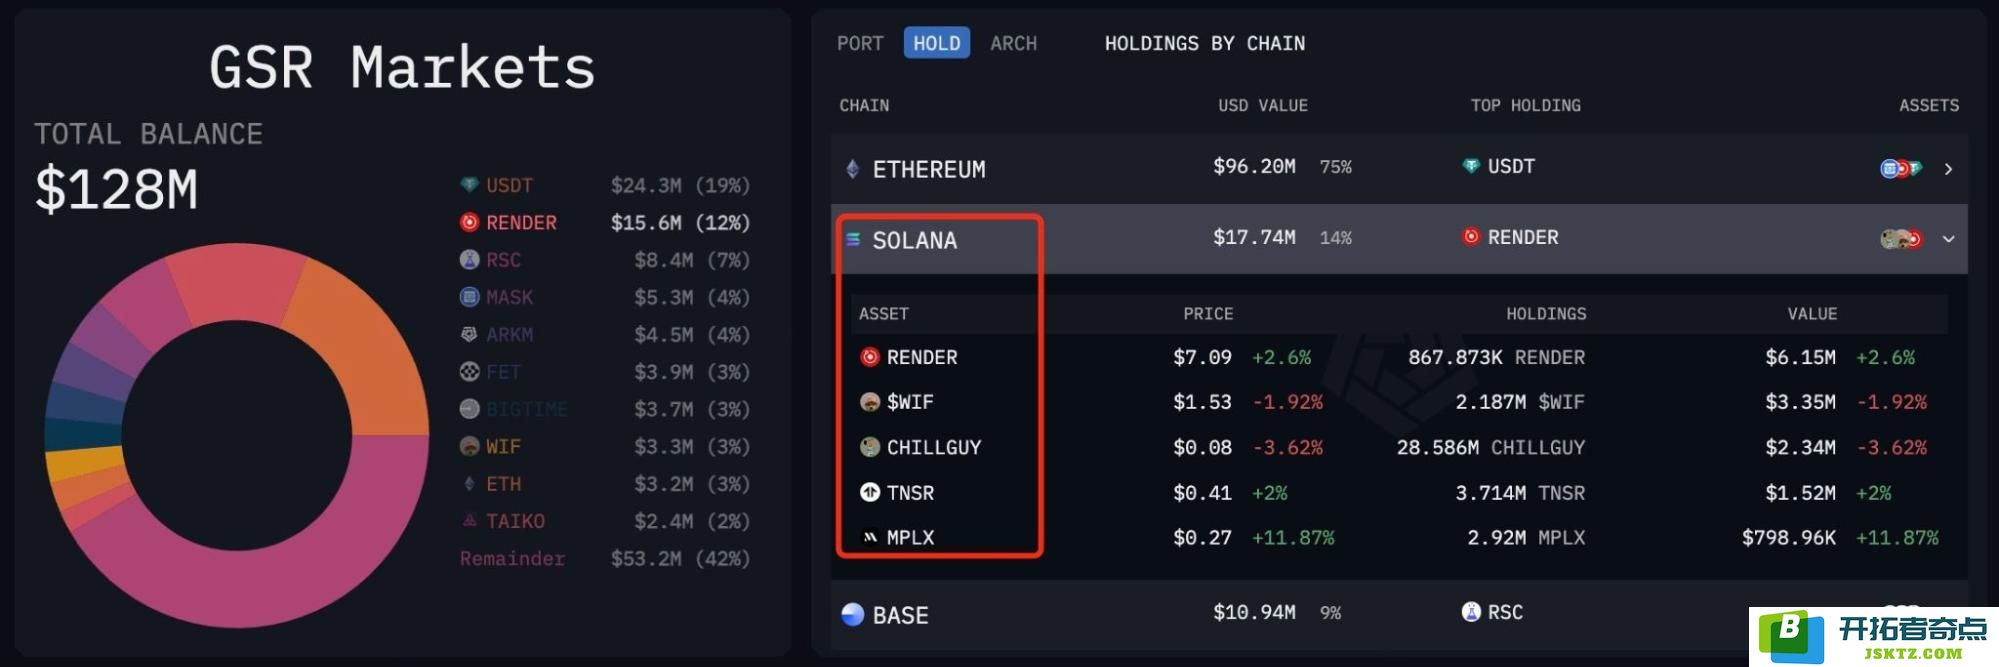Click the Solana chain logo
This screenshot has width=1999, height=667.
pos(853,239)
